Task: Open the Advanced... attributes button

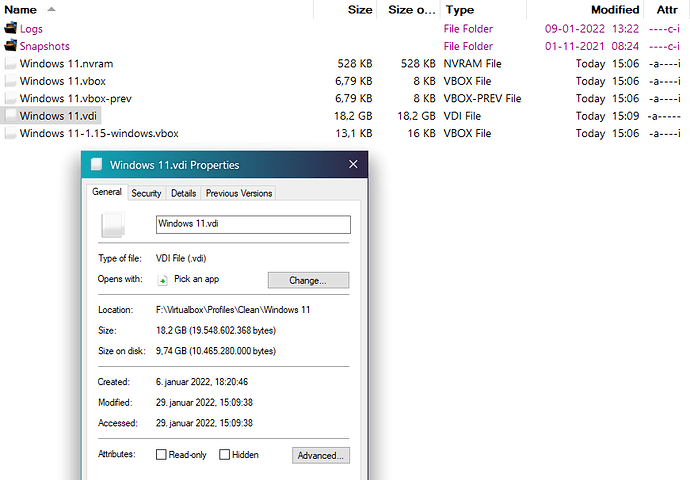Action: 320,455
